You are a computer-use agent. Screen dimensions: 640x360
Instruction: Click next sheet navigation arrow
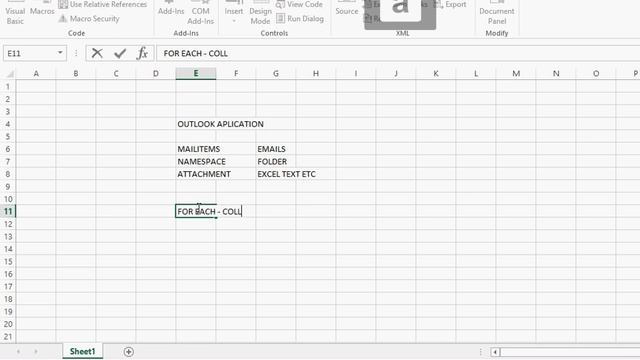36,351
